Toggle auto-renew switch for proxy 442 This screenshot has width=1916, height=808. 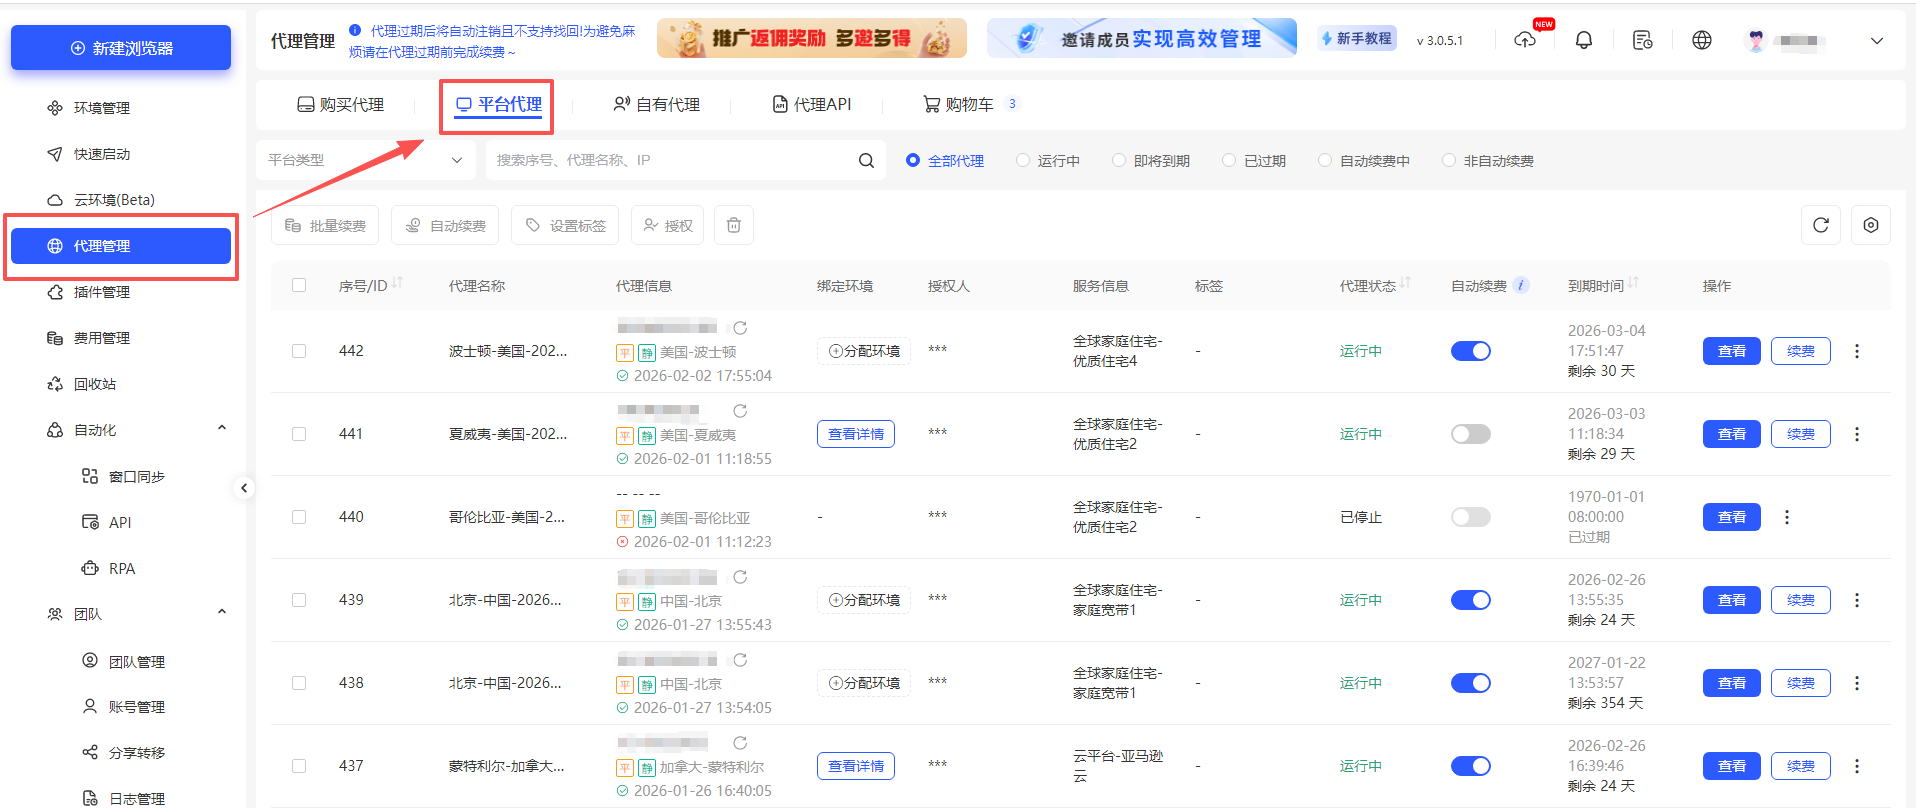[x=1470, y=351]
